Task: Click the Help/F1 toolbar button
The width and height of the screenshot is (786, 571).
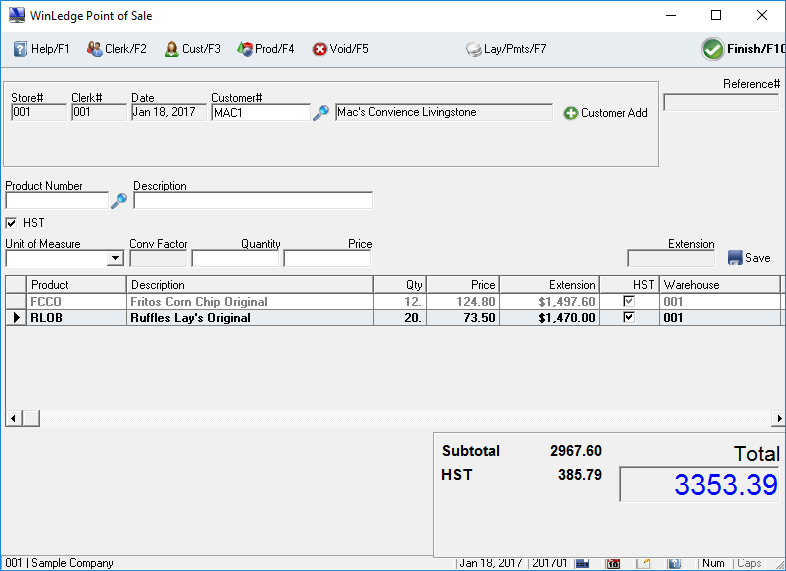Action: point(41,49)
